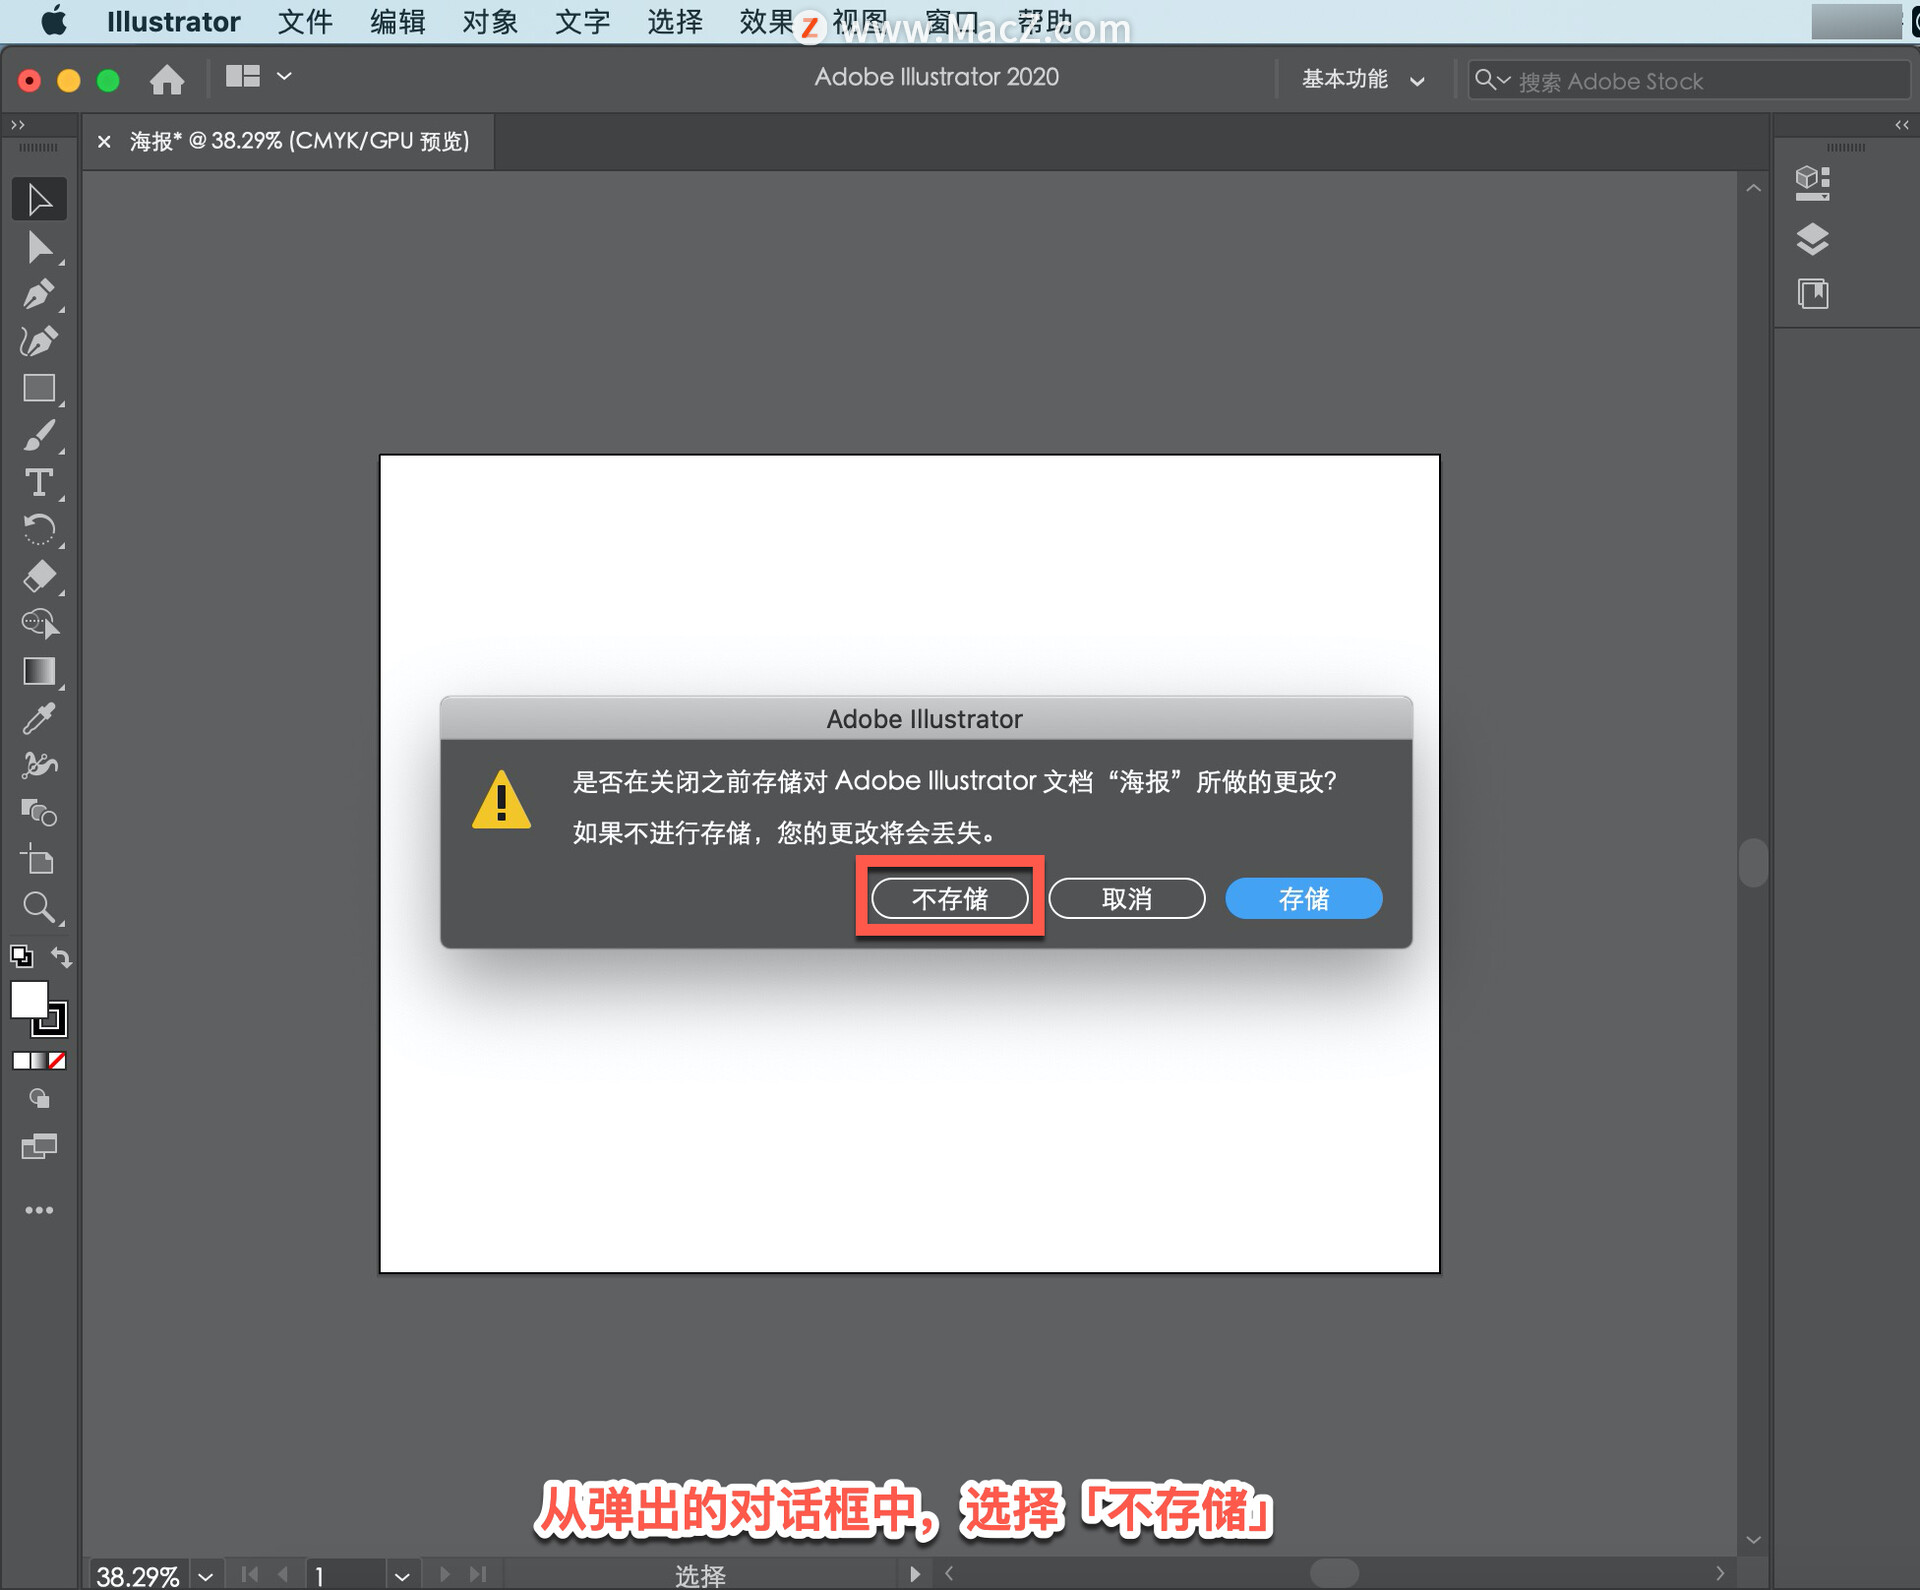Select the Gradient tool

pos(38,671)
